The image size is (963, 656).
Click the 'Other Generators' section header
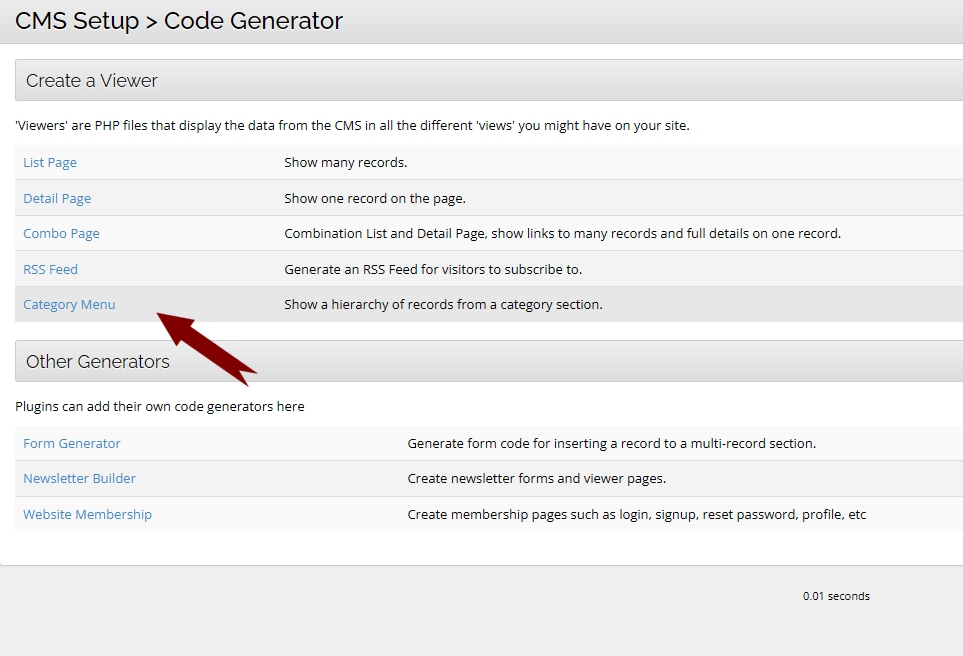coord(98,362)
